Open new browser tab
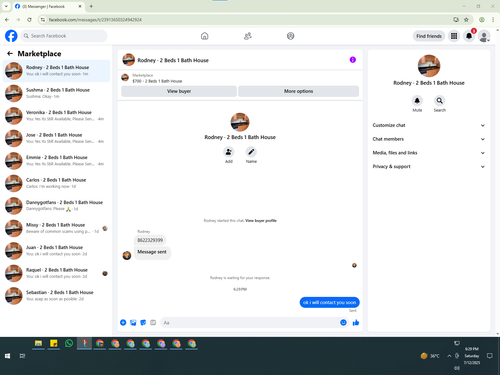The height and width of the screenshot is (375, 500). pyautogui.click(x=91, y=6)
